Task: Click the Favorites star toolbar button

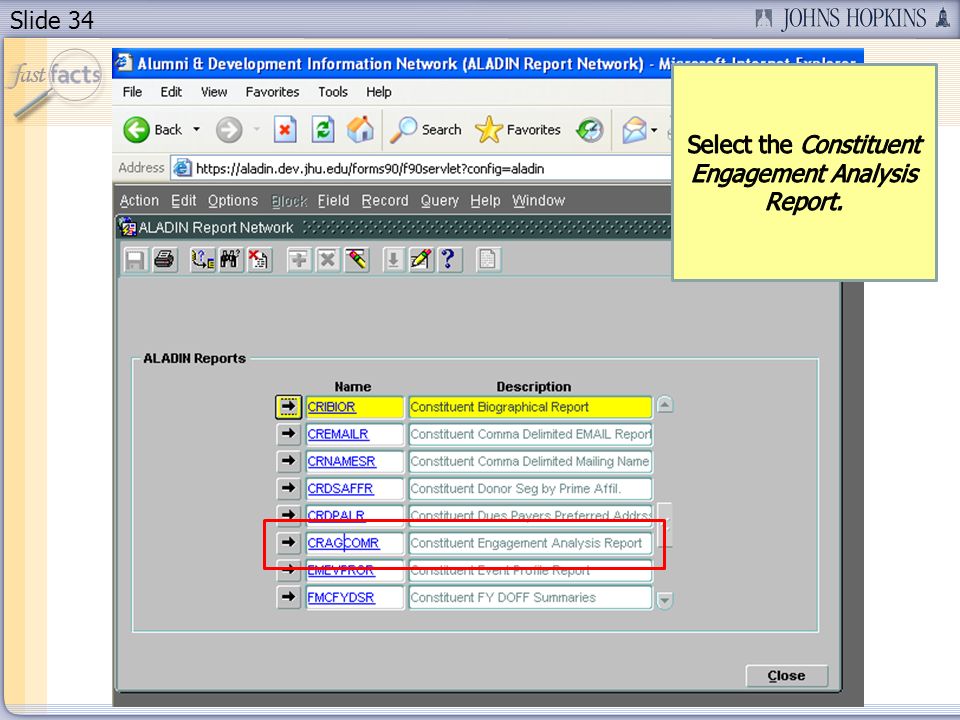Action: (518, 130)
